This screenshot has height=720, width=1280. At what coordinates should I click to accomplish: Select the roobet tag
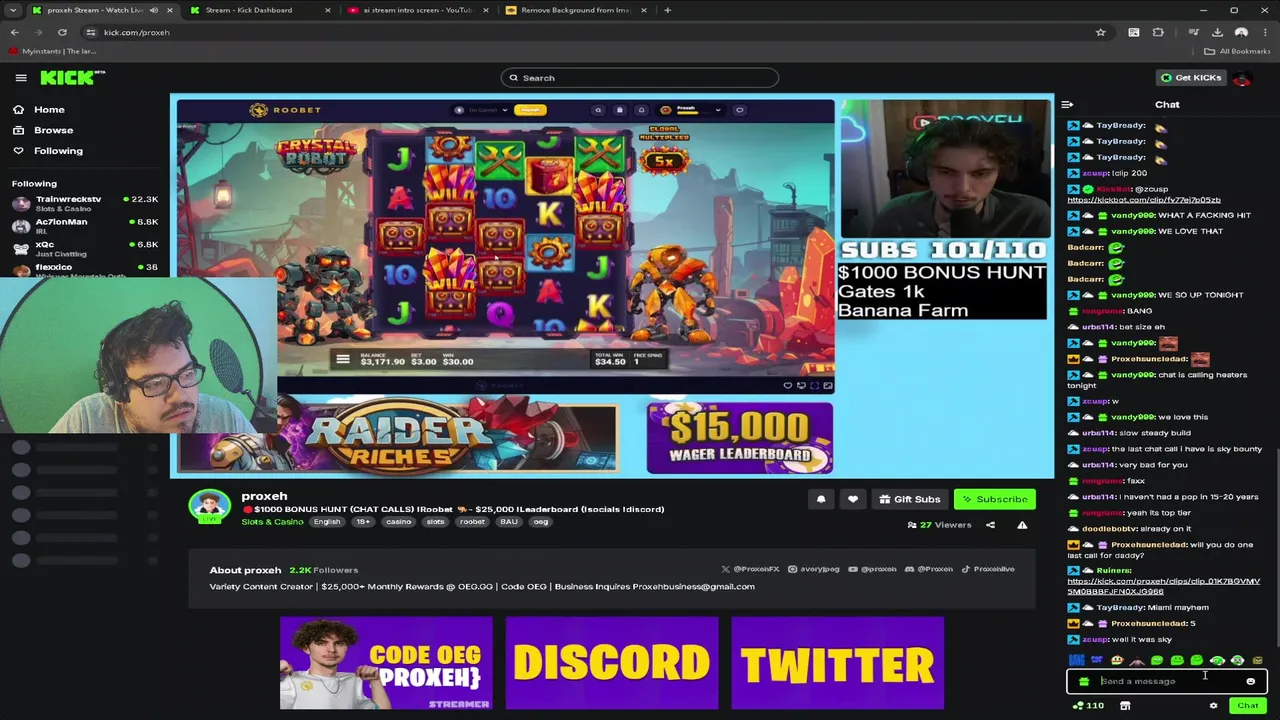pos(472,522)
